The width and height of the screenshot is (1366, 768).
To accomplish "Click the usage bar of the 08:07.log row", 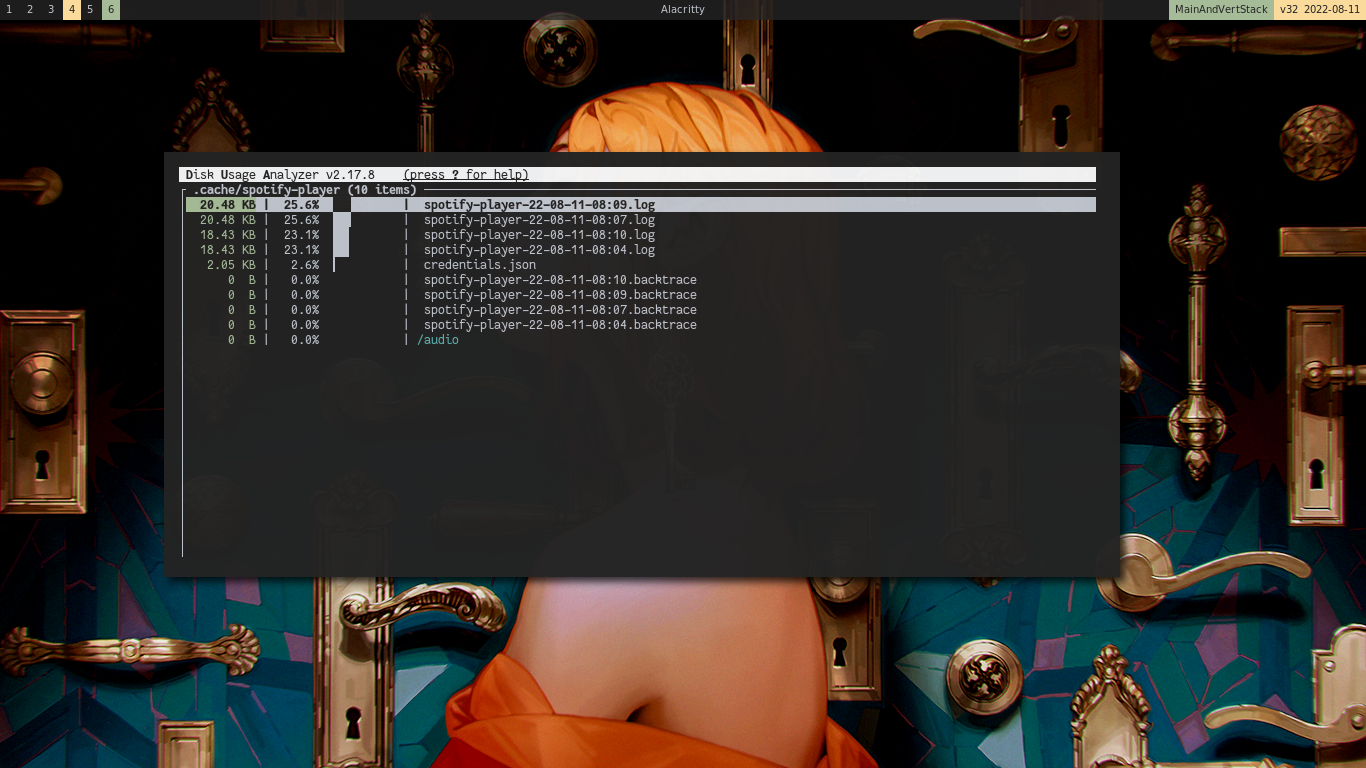I will point(342,220).
